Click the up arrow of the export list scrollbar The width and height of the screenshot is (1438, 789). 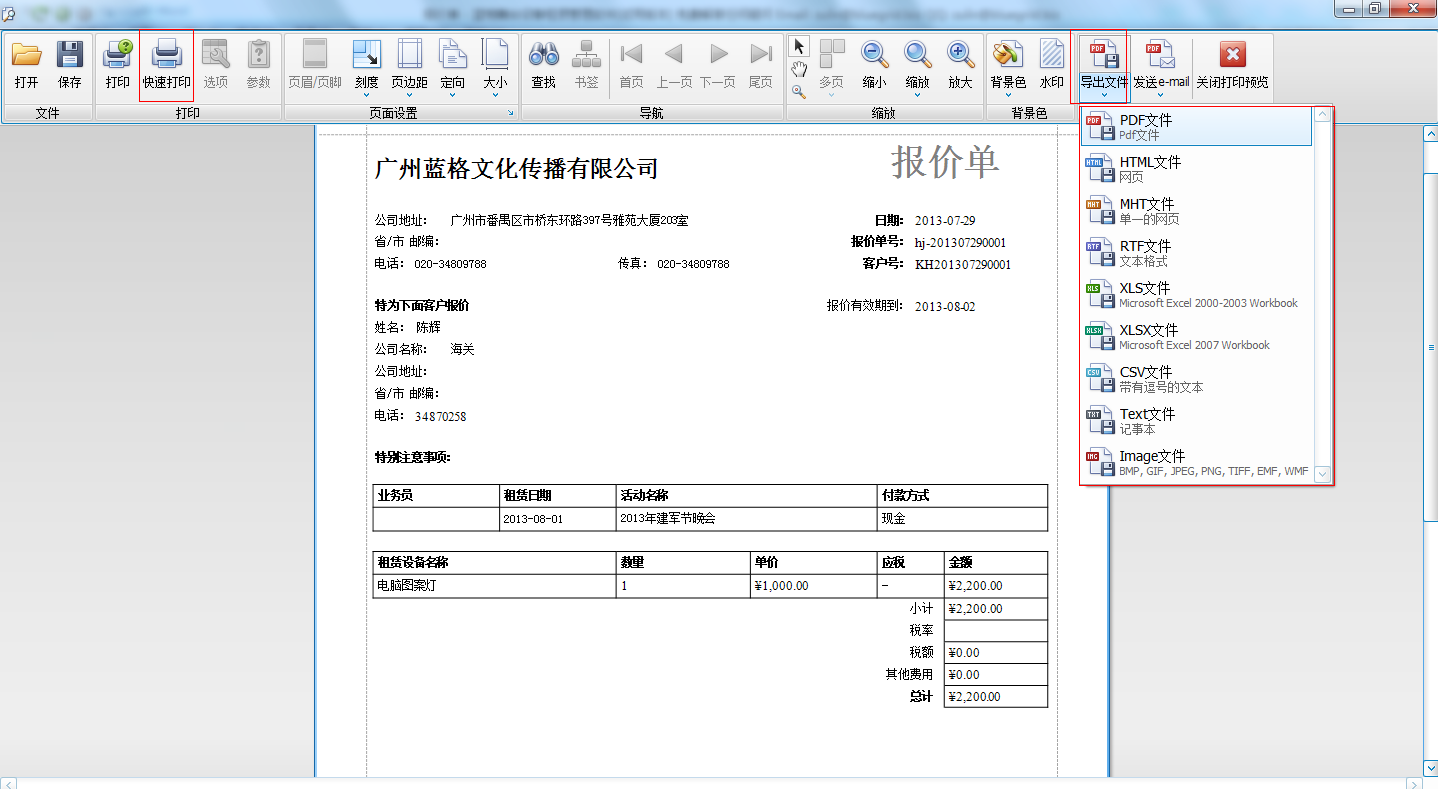coord(1323,115)
